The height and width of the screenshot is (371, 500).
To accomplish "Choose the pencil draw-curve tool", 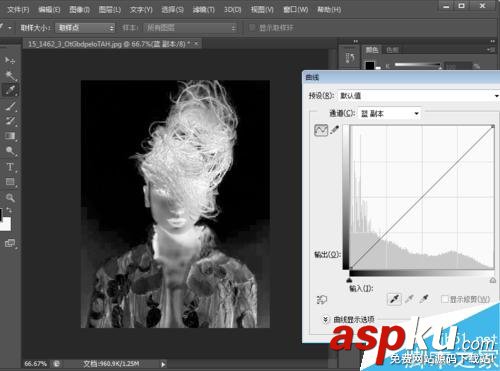I will pyautogui.click(x=335, y=130).
